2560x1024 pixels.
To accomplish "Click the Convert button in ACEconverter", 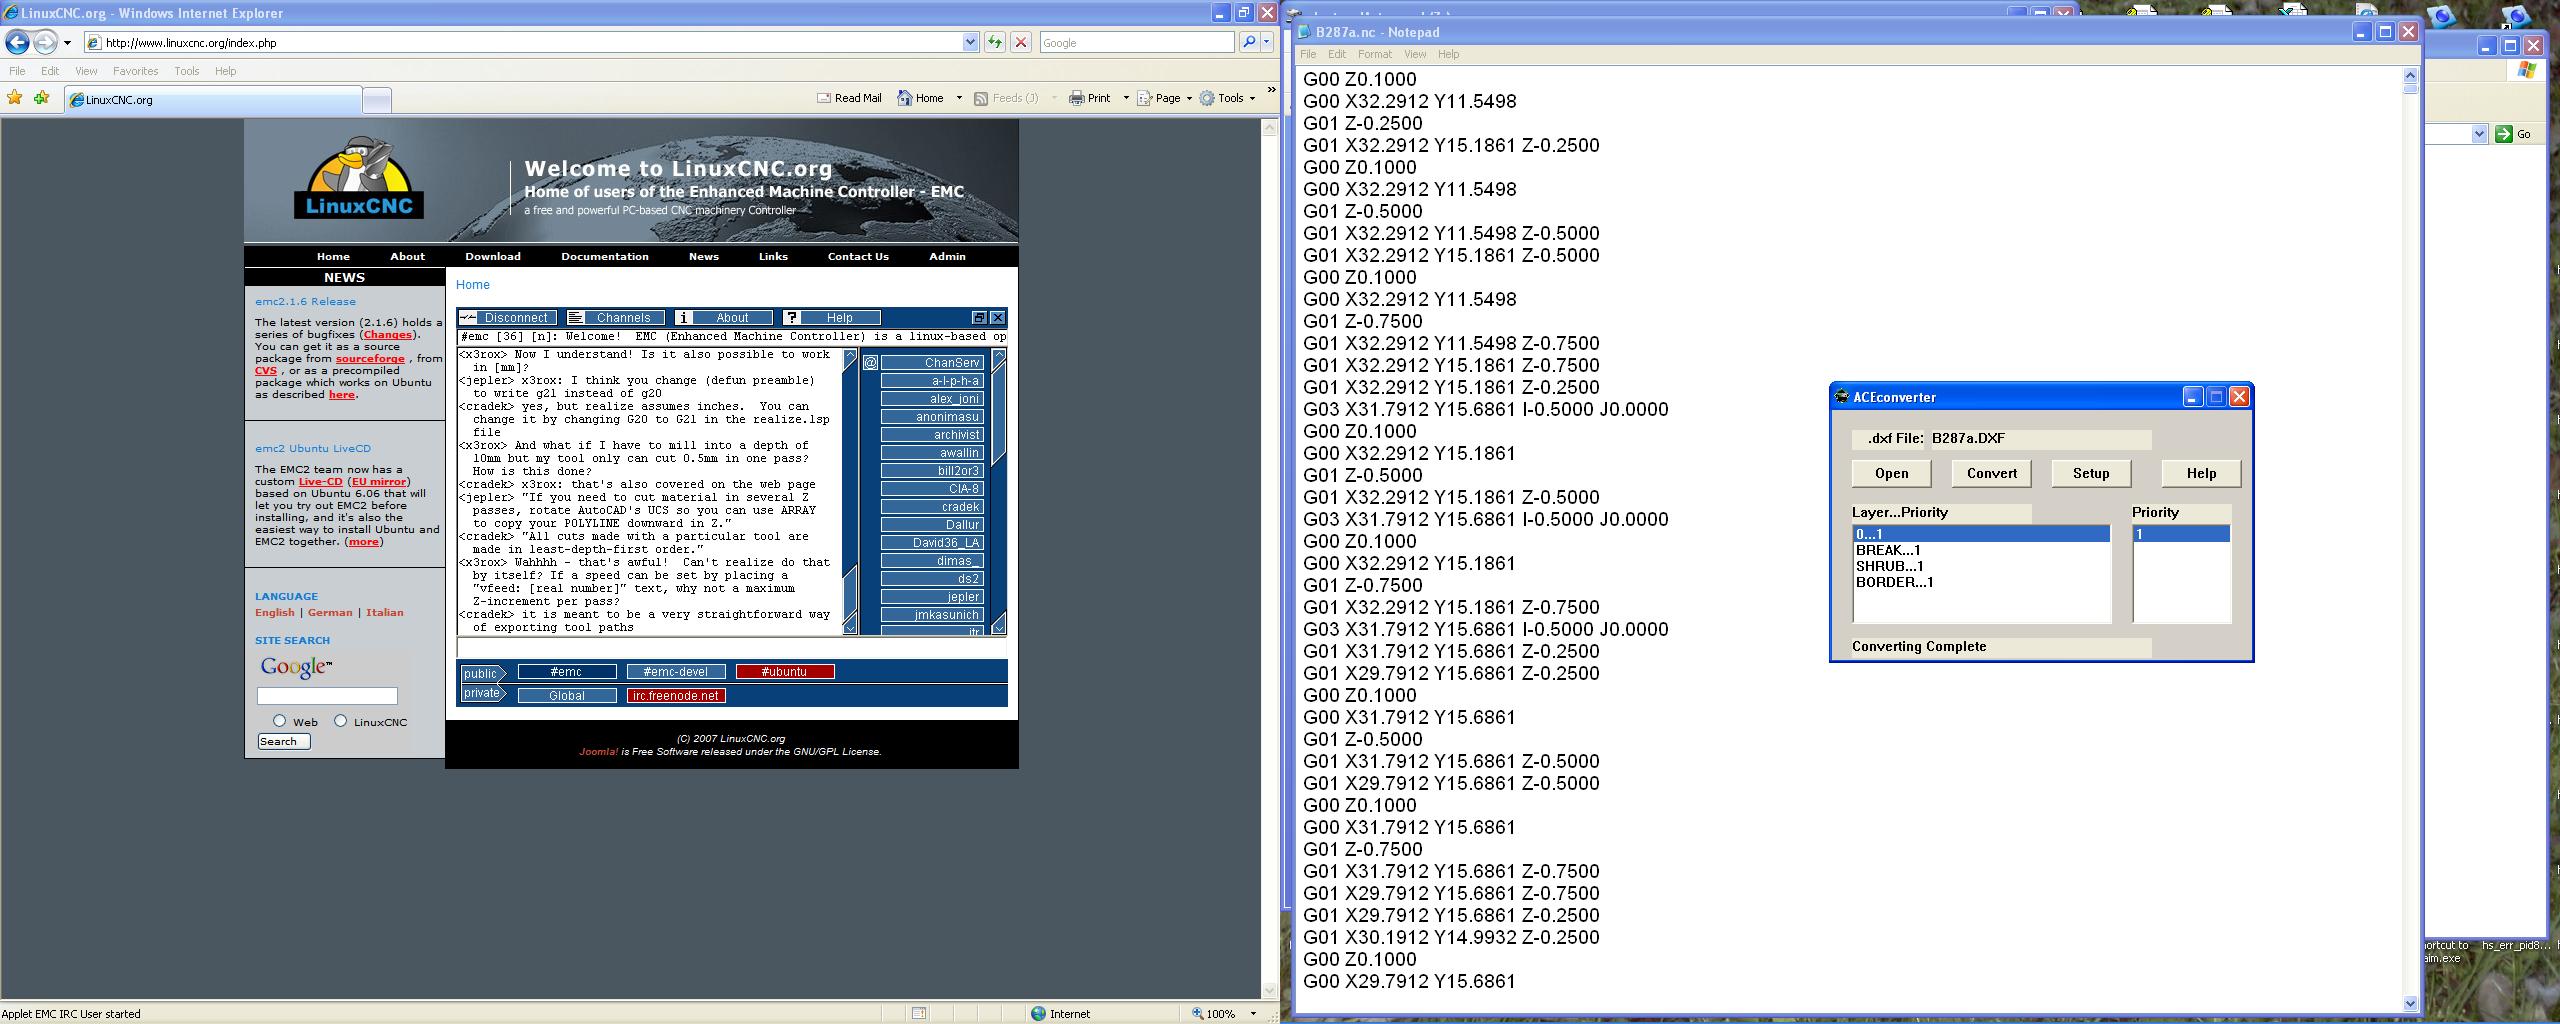I will click(x=1992, y=473).
